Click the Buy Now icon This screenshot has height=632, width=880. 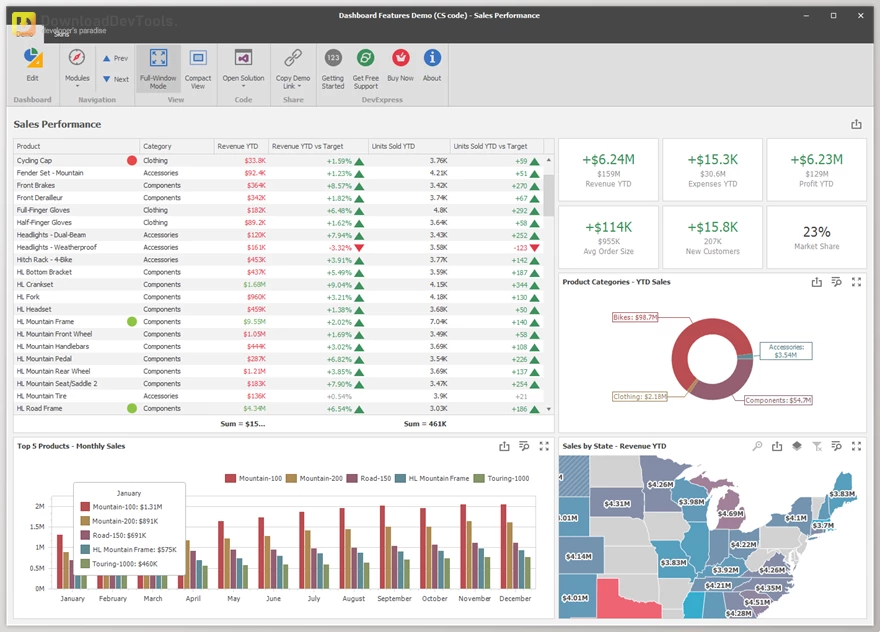coord(400,57)
